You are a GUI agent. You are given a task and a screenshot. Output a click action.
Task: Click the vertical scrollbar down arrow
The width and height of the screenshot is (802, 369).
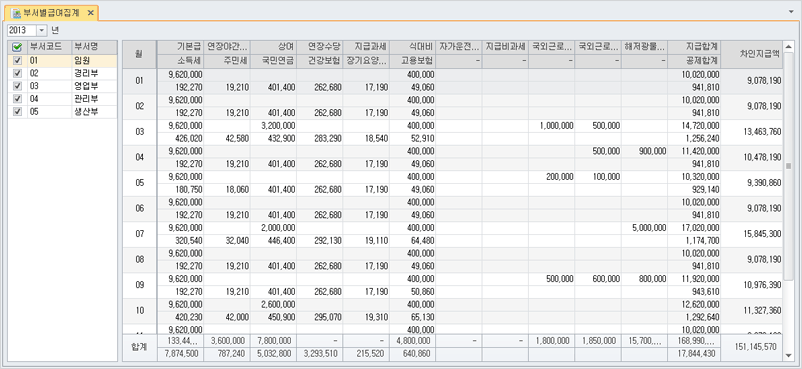click(x=789, y=356)
